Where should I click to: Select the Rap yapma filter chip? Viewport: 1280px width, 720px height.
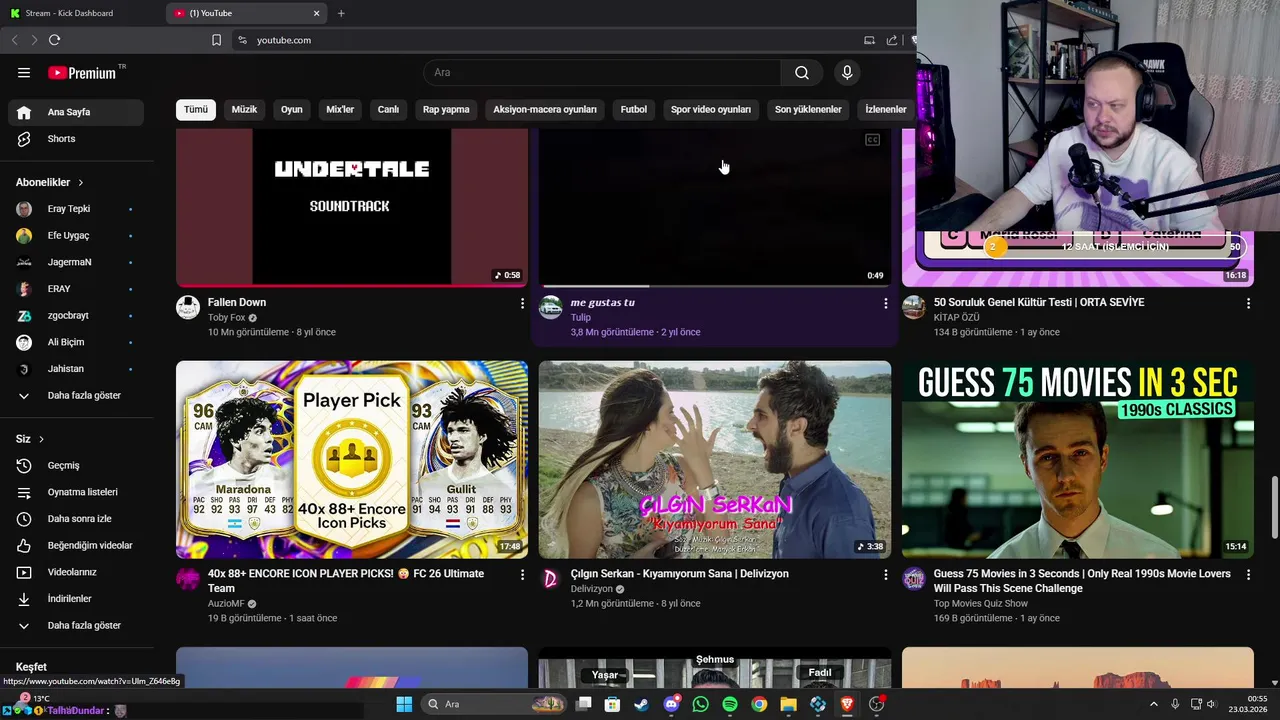(x=446, y=109)
